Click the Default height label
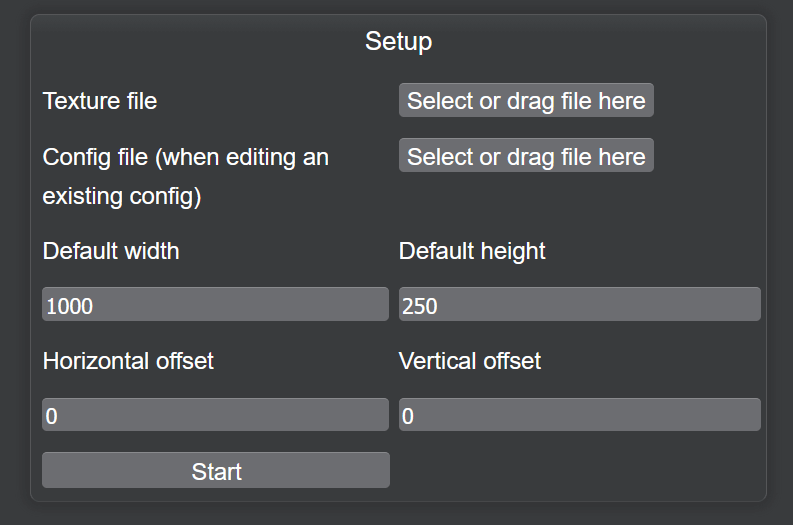This screenshot has height=525, width=793. 472,251
